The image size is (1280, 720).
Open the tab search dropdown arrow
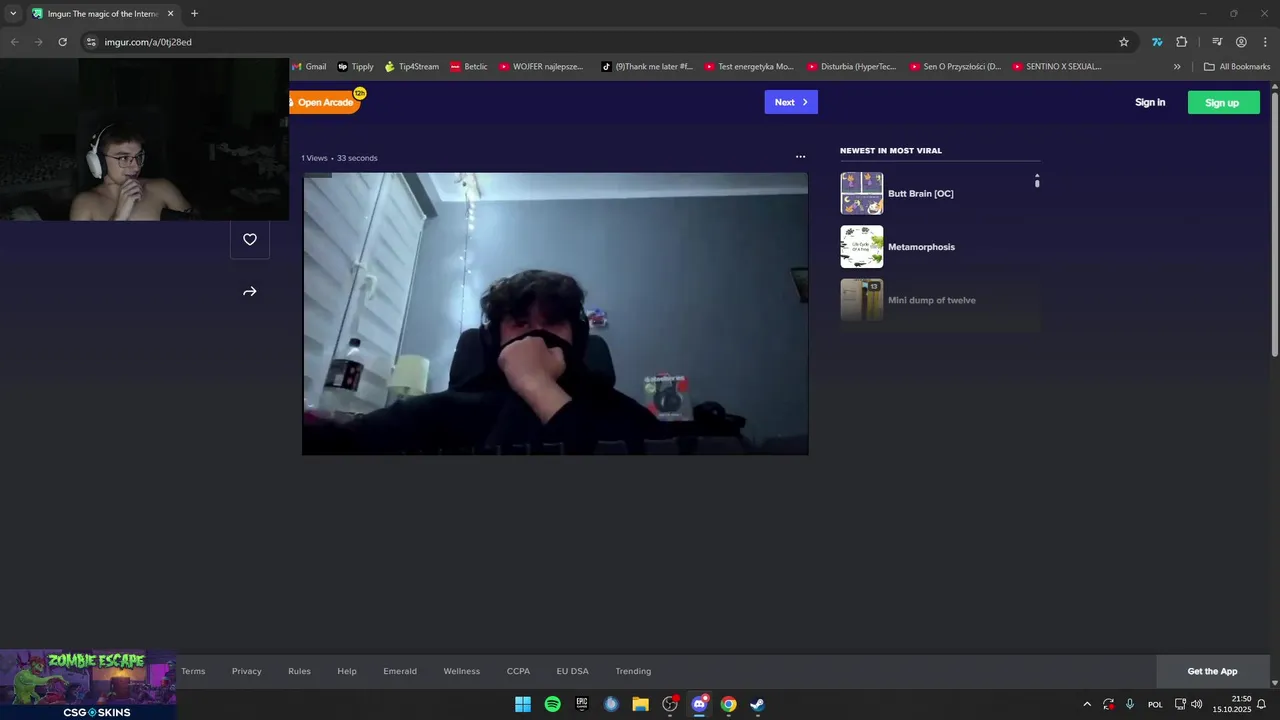click(x=13, y=14)
